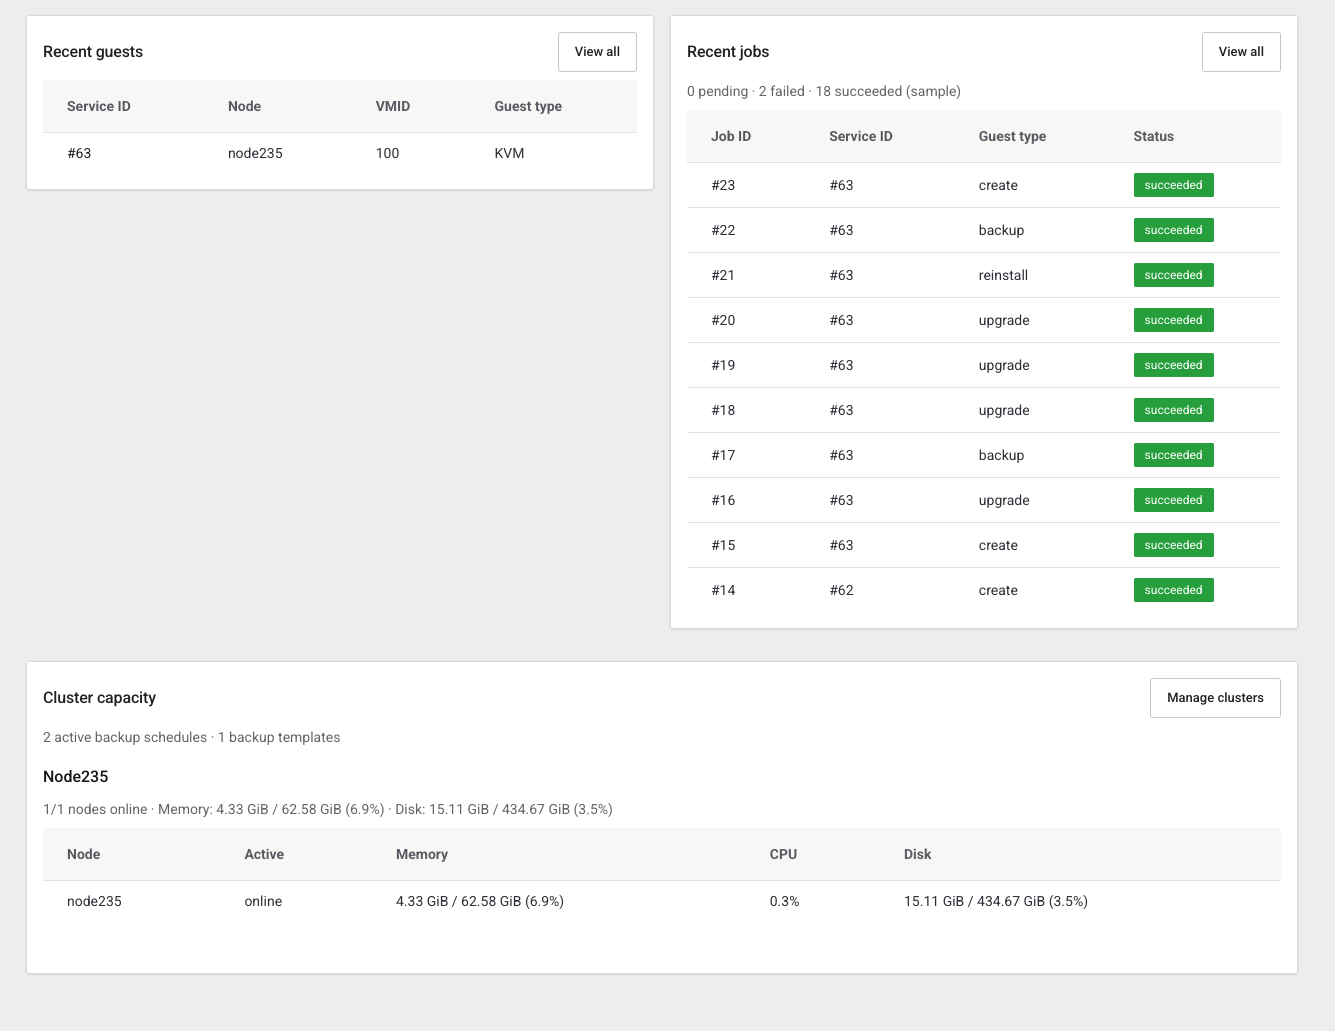Click upgrade type in job #20 row
This screenshot has width=1335, height=1031.
click(x=1004, y=320)
